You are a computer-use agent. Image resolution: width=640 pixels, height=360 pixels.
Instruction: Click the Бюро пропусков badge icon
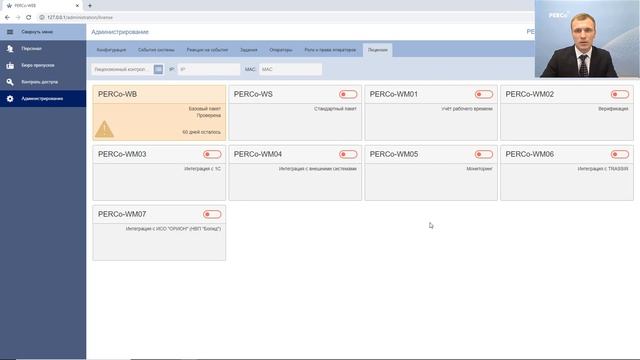pyautogui.click(x=10, y=65)
